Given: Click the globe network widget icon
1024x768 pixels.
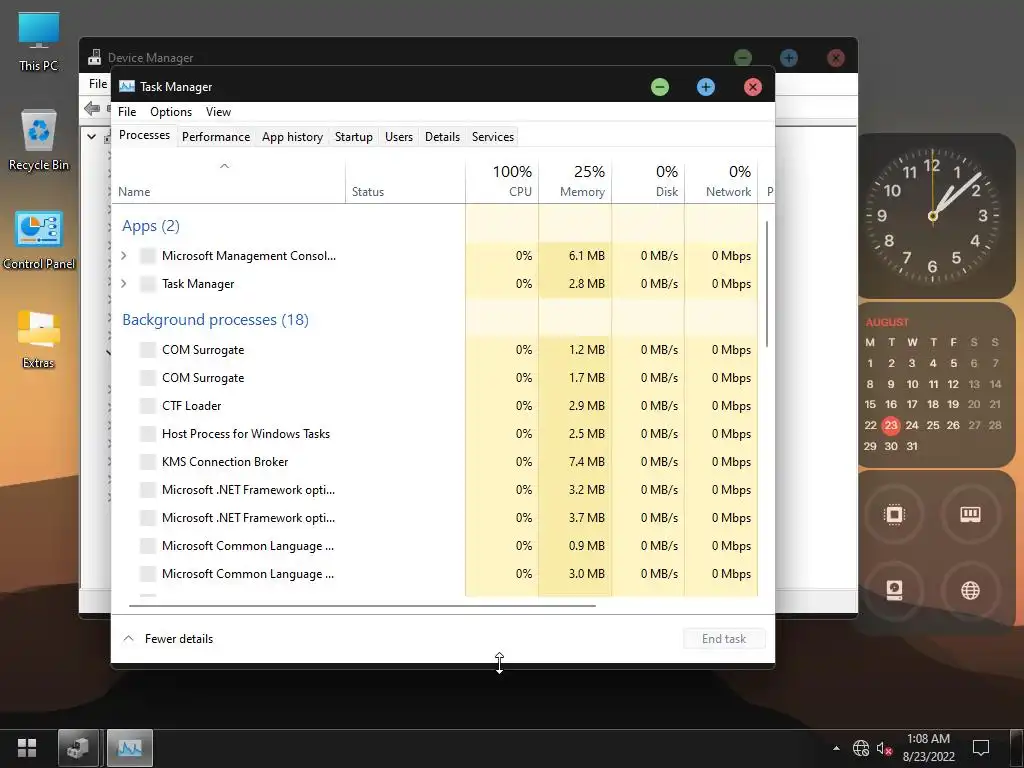Looking at the screenshot, I should 970,590.
